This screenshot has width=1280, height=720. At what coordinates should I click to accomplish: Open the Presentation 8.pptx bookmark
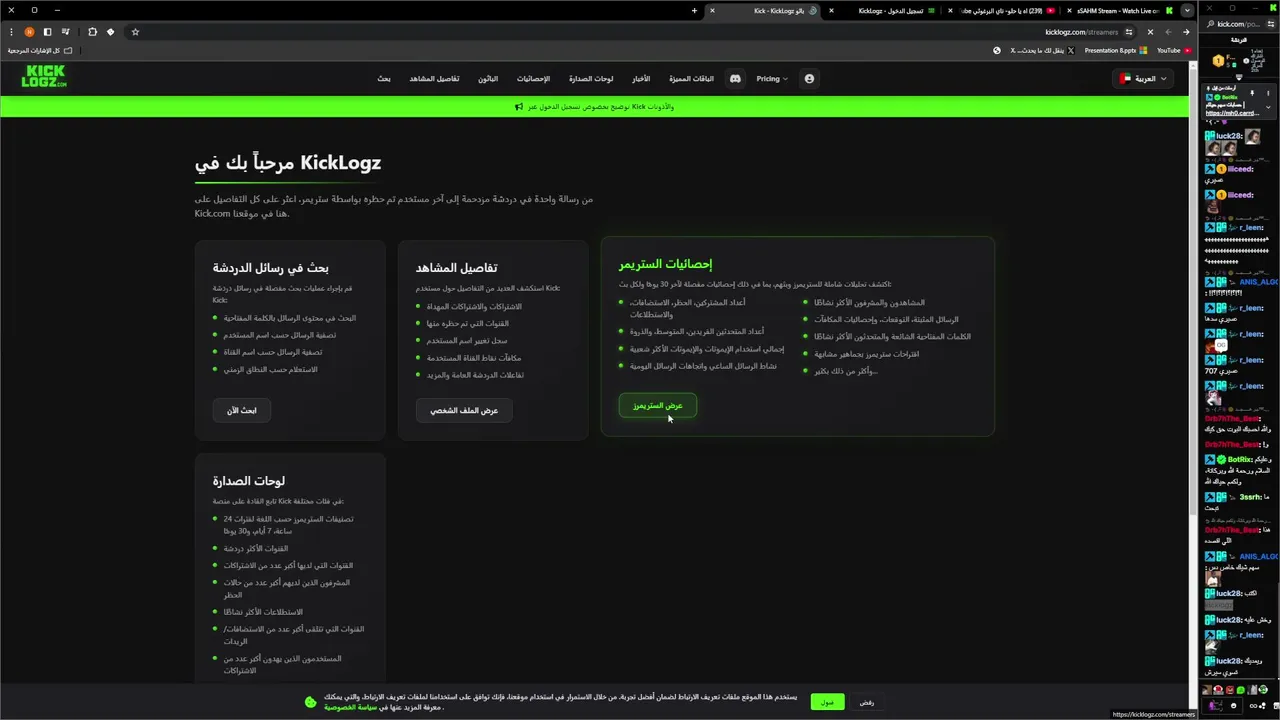click(1115, 50)
